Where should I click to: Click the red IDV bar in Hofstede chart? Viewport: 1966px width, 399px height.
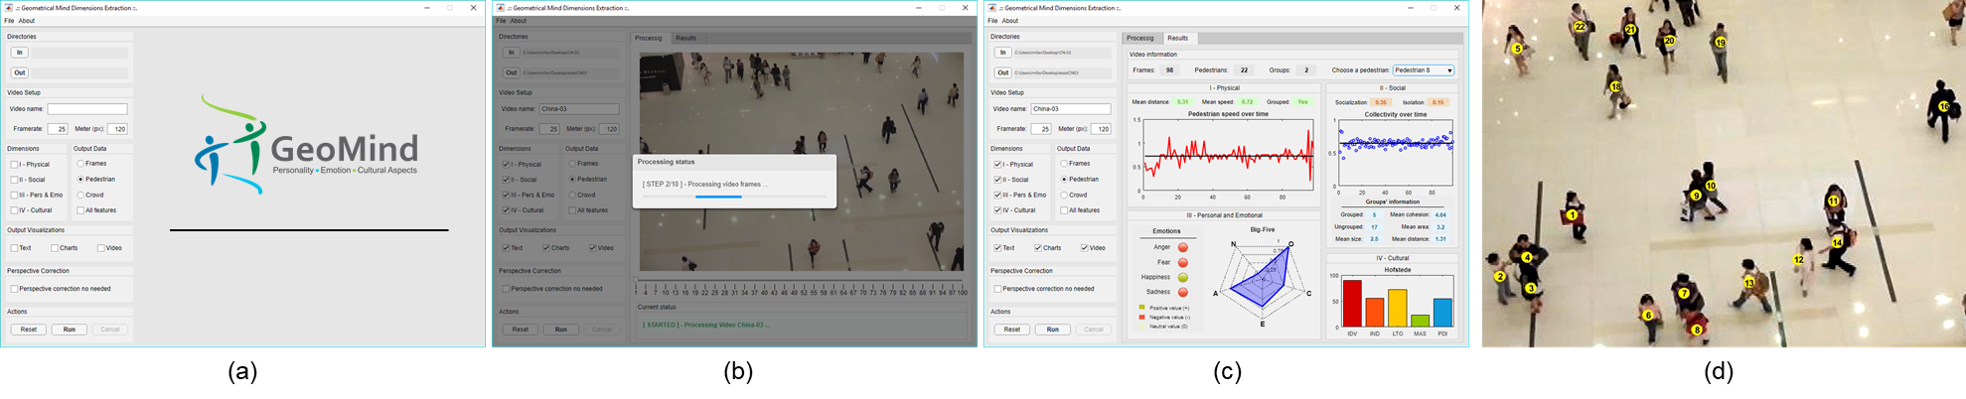click(1352, 303)
